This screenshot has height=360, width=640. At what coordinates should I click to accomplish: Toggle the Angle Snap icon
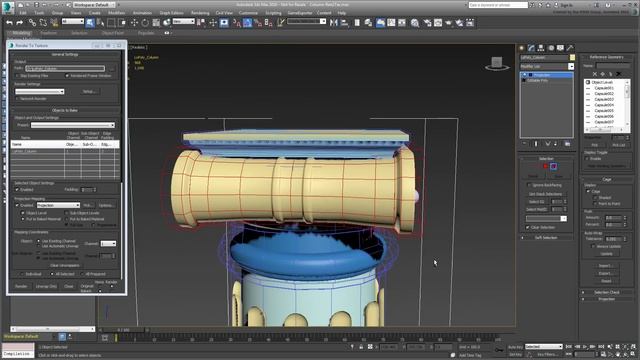tap(248, 23)
